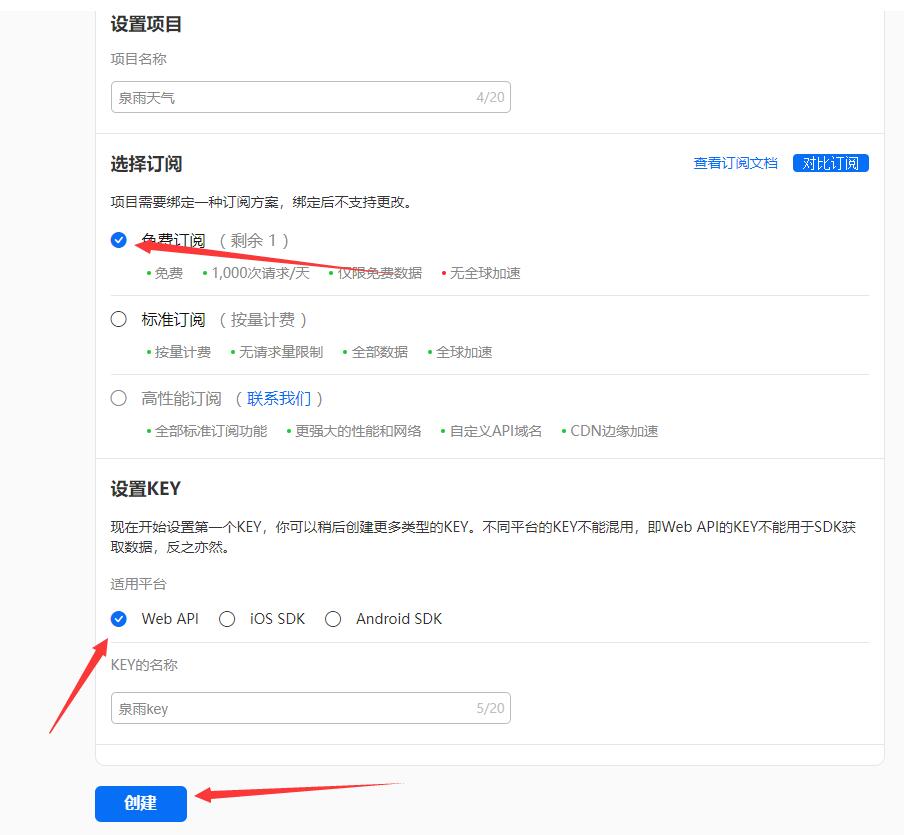Click the 联系我们 contact link

pyautogui.click(x=282, y=397)
